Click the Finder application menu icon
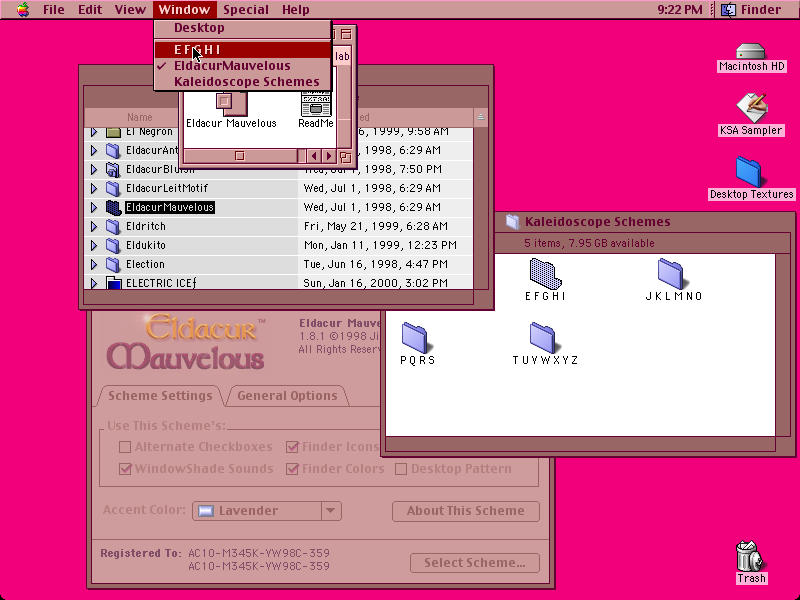The image size is (800, 600). click(x=728, y=9)
